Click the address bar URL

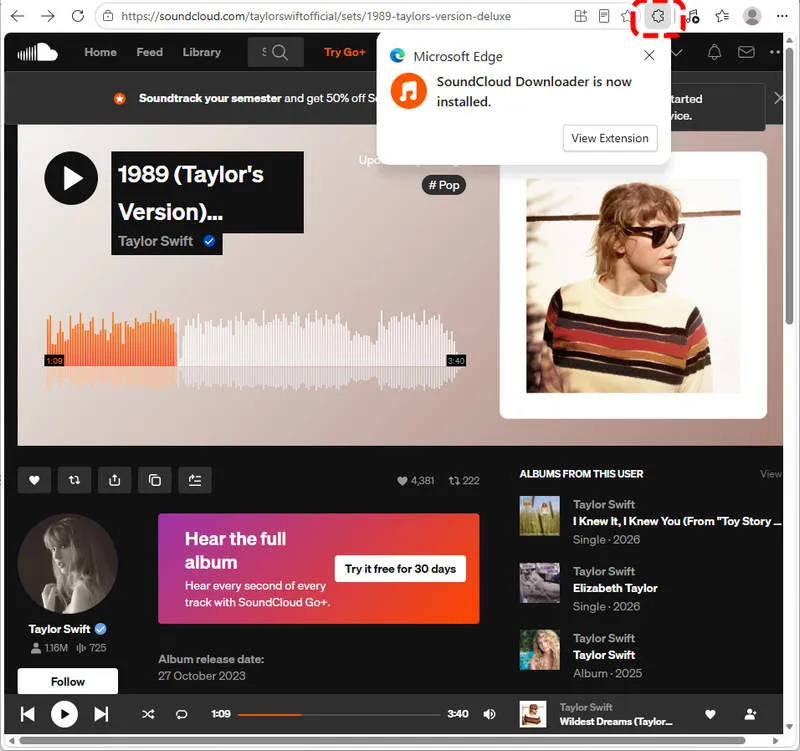[316, 16]
